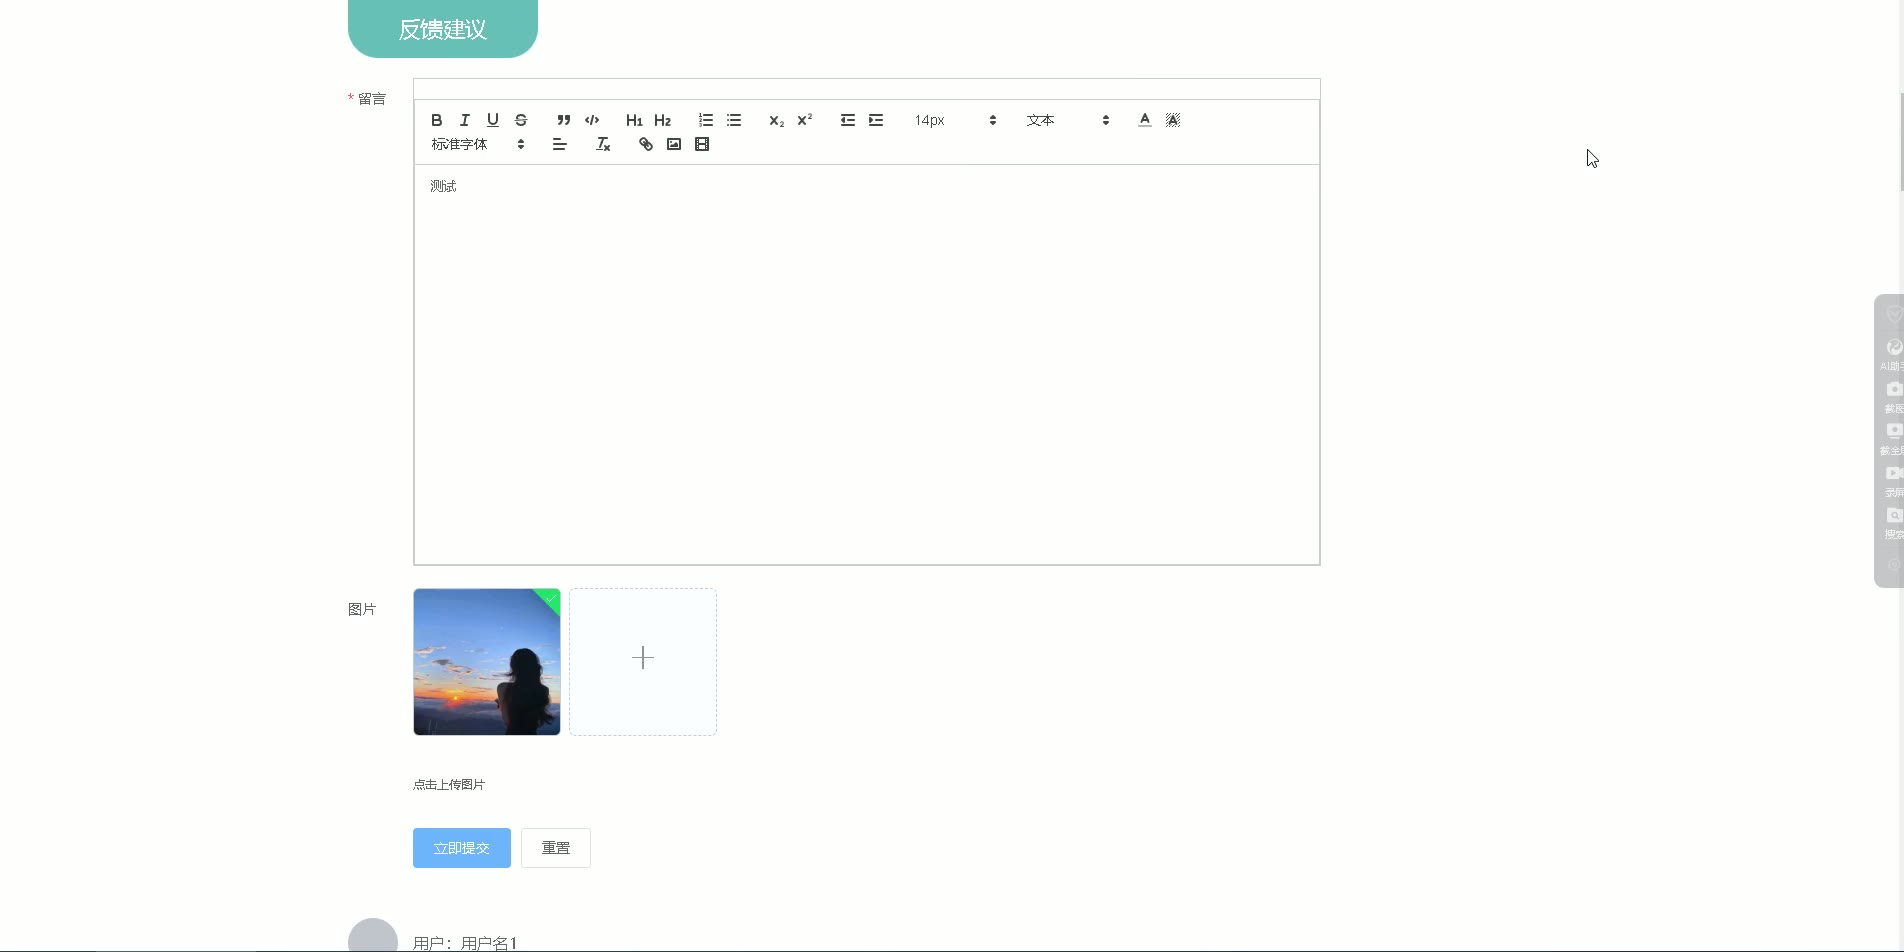
Task: Select the uploaded sunset photo thumbnail
Action: tap(487, 662)
